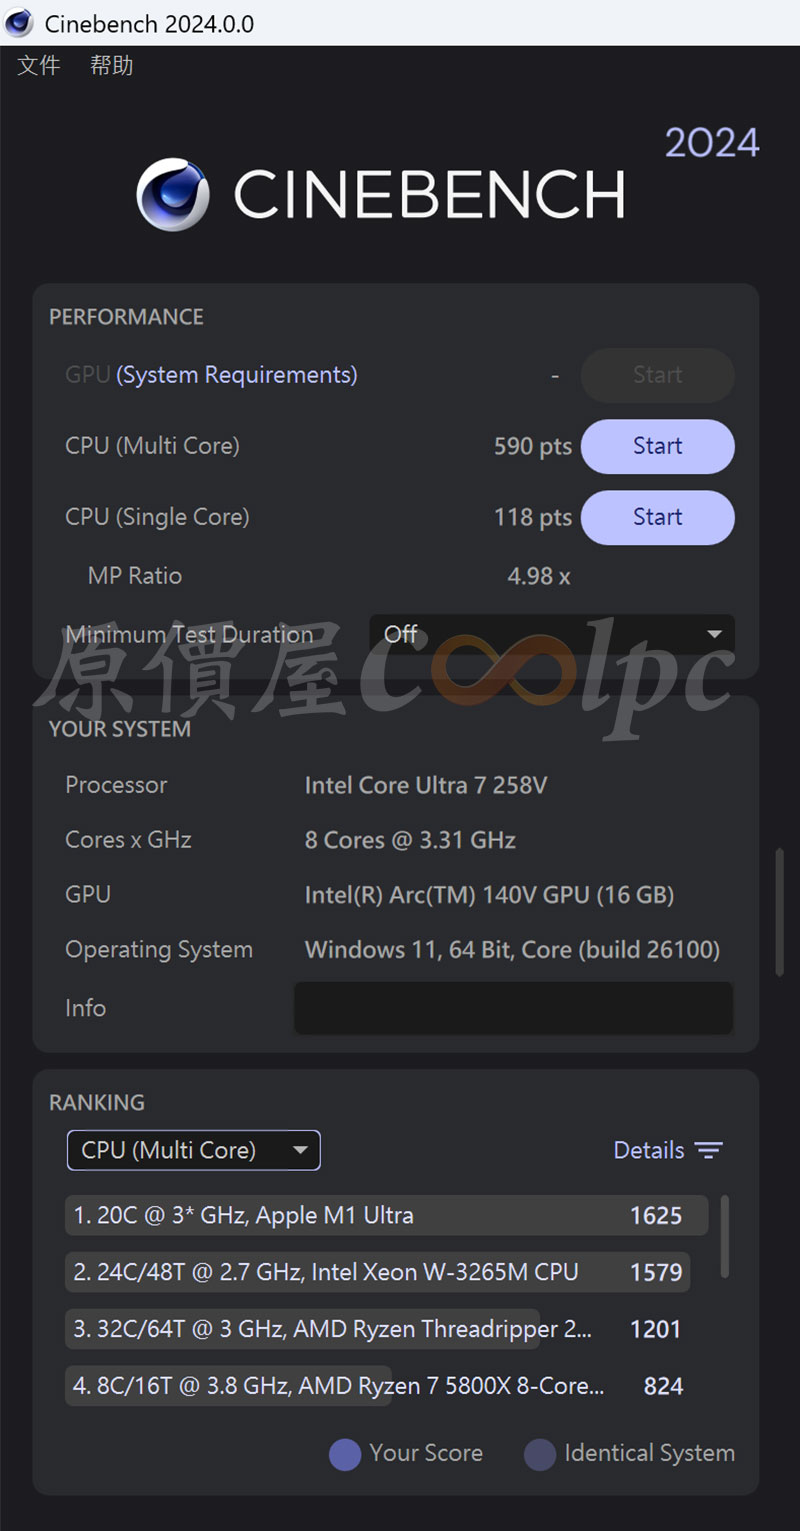Click the Identical System legend circle
Viewport: 800px width, 1531px height.
[540, 1454]
